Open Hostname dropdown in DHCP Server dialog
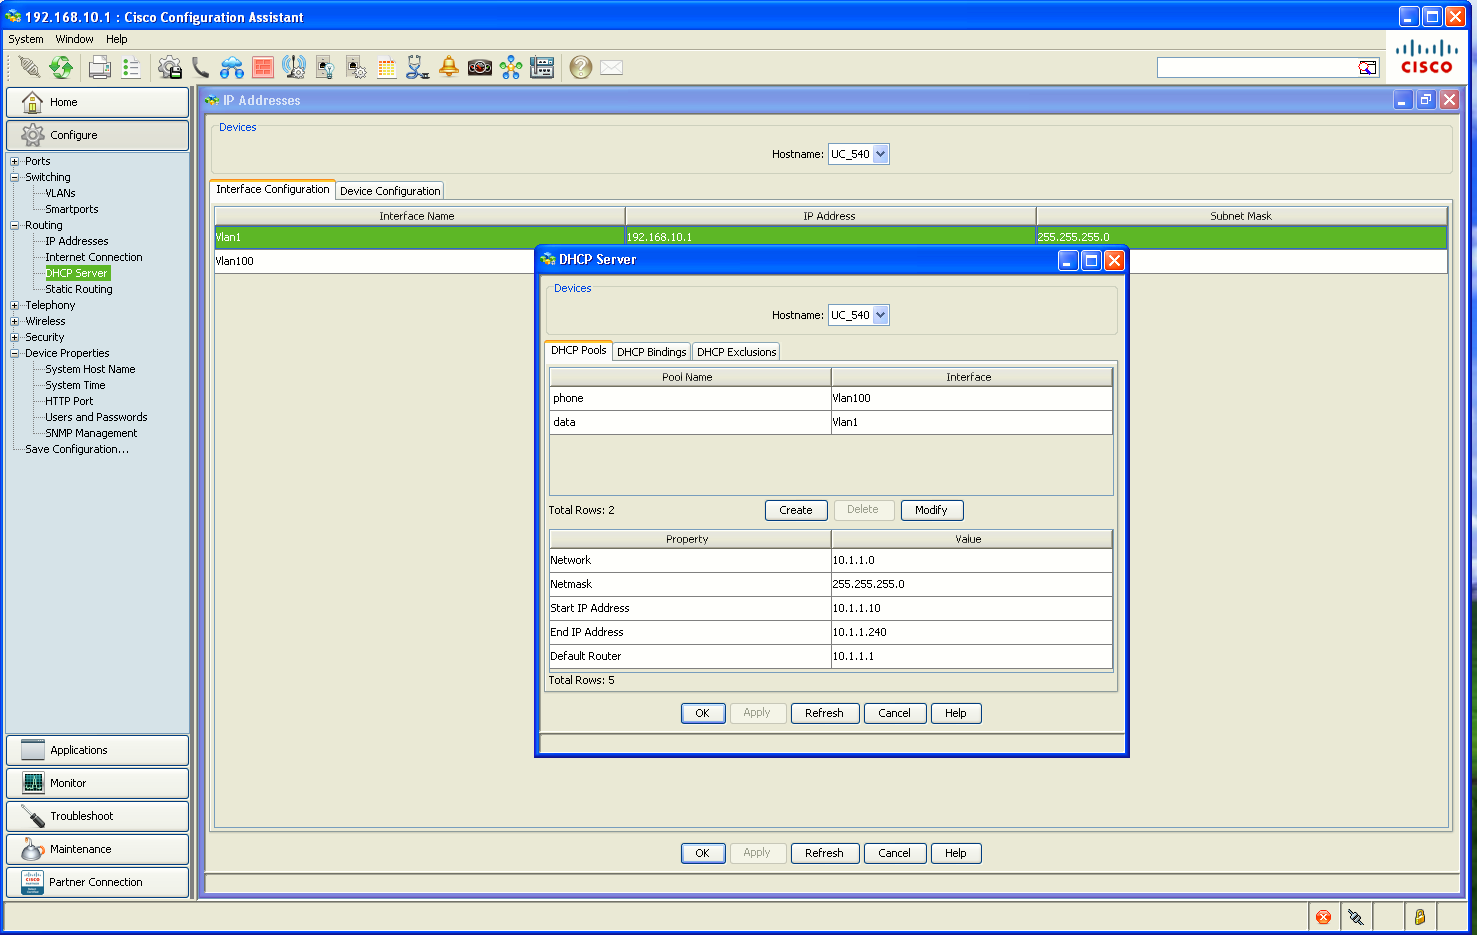Image resolution: width=1477 pixels, height=935 pixels. tap(880, 315)
